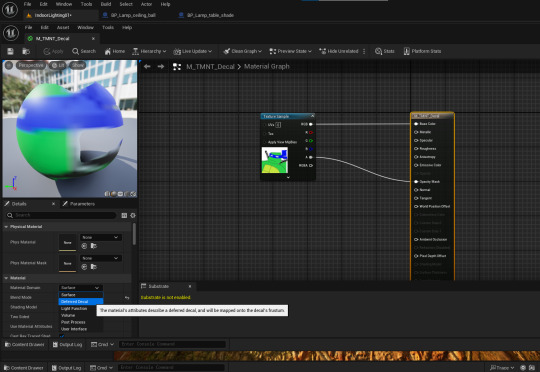Viewport: 540px width, 372px height.
Task: Go Home in the material graph
Action: pos(115,51)
